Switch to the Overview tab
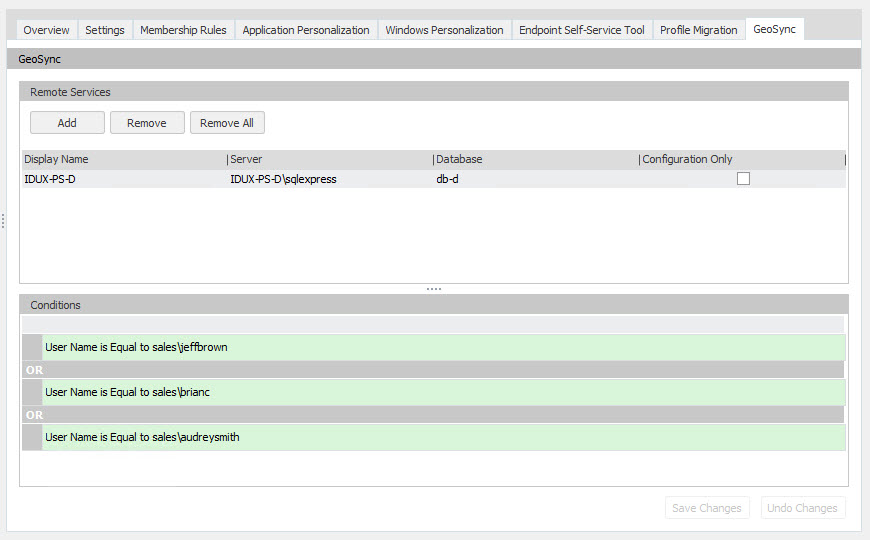870x540 pixels. pyautogui.click(x=47, y=30)
